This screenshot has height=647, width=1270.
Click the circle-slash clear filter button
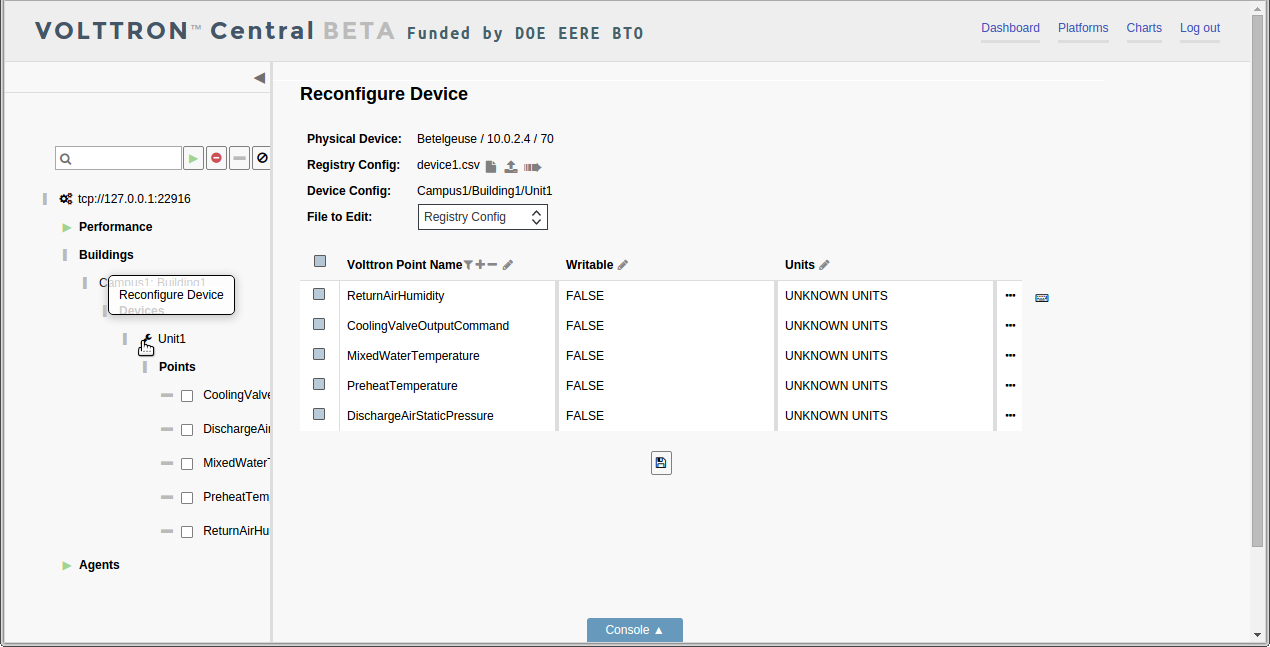tap(262, 158)
